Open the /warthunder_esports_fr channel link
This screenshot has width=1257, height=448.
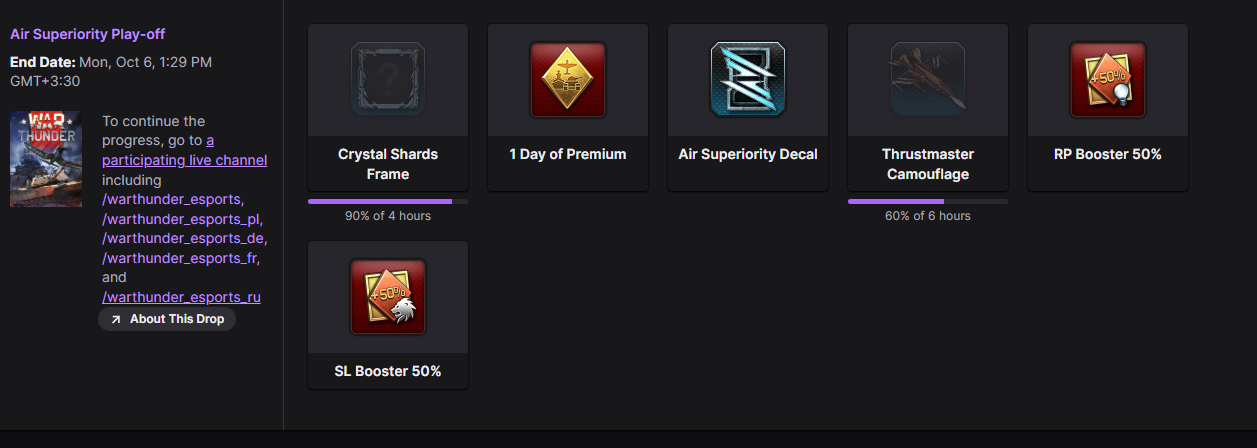point(181,258)
